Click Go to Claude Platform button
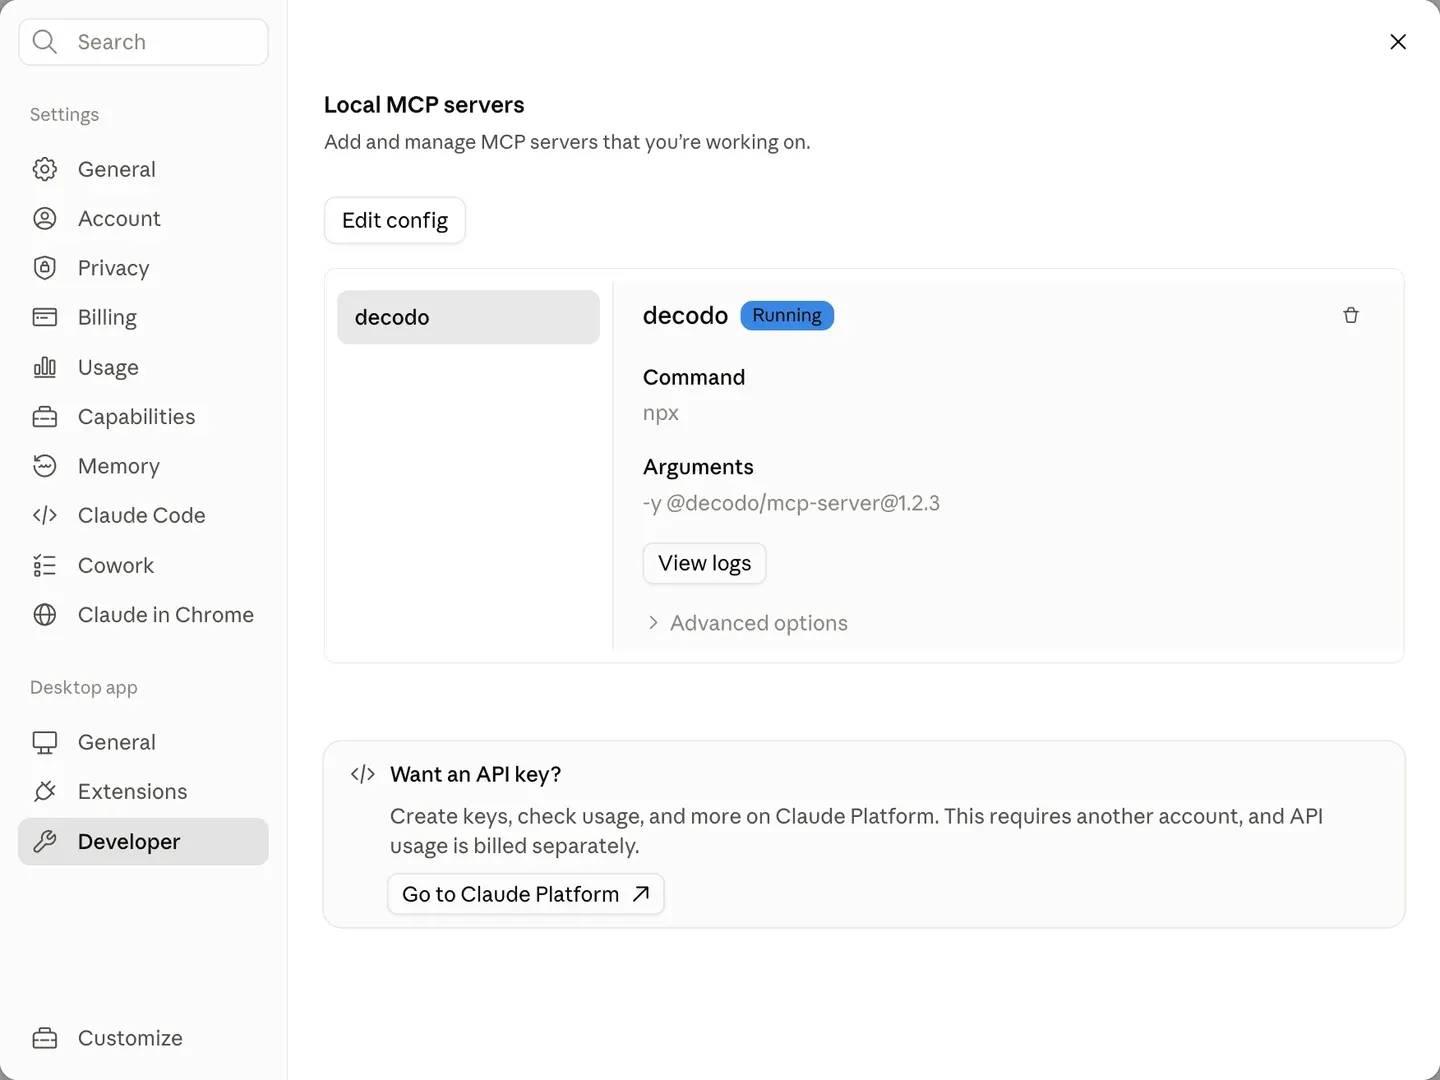 coord(526,894)
